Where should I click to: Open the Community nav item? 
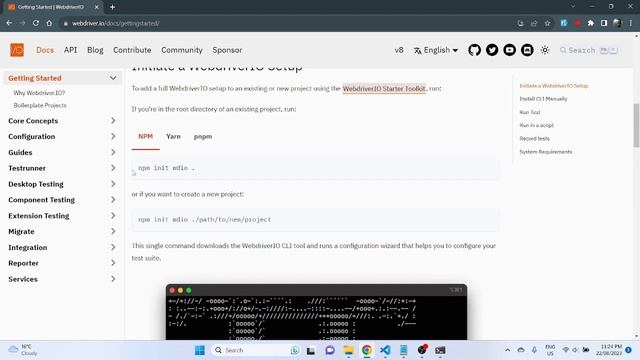[x=182, y=50]
